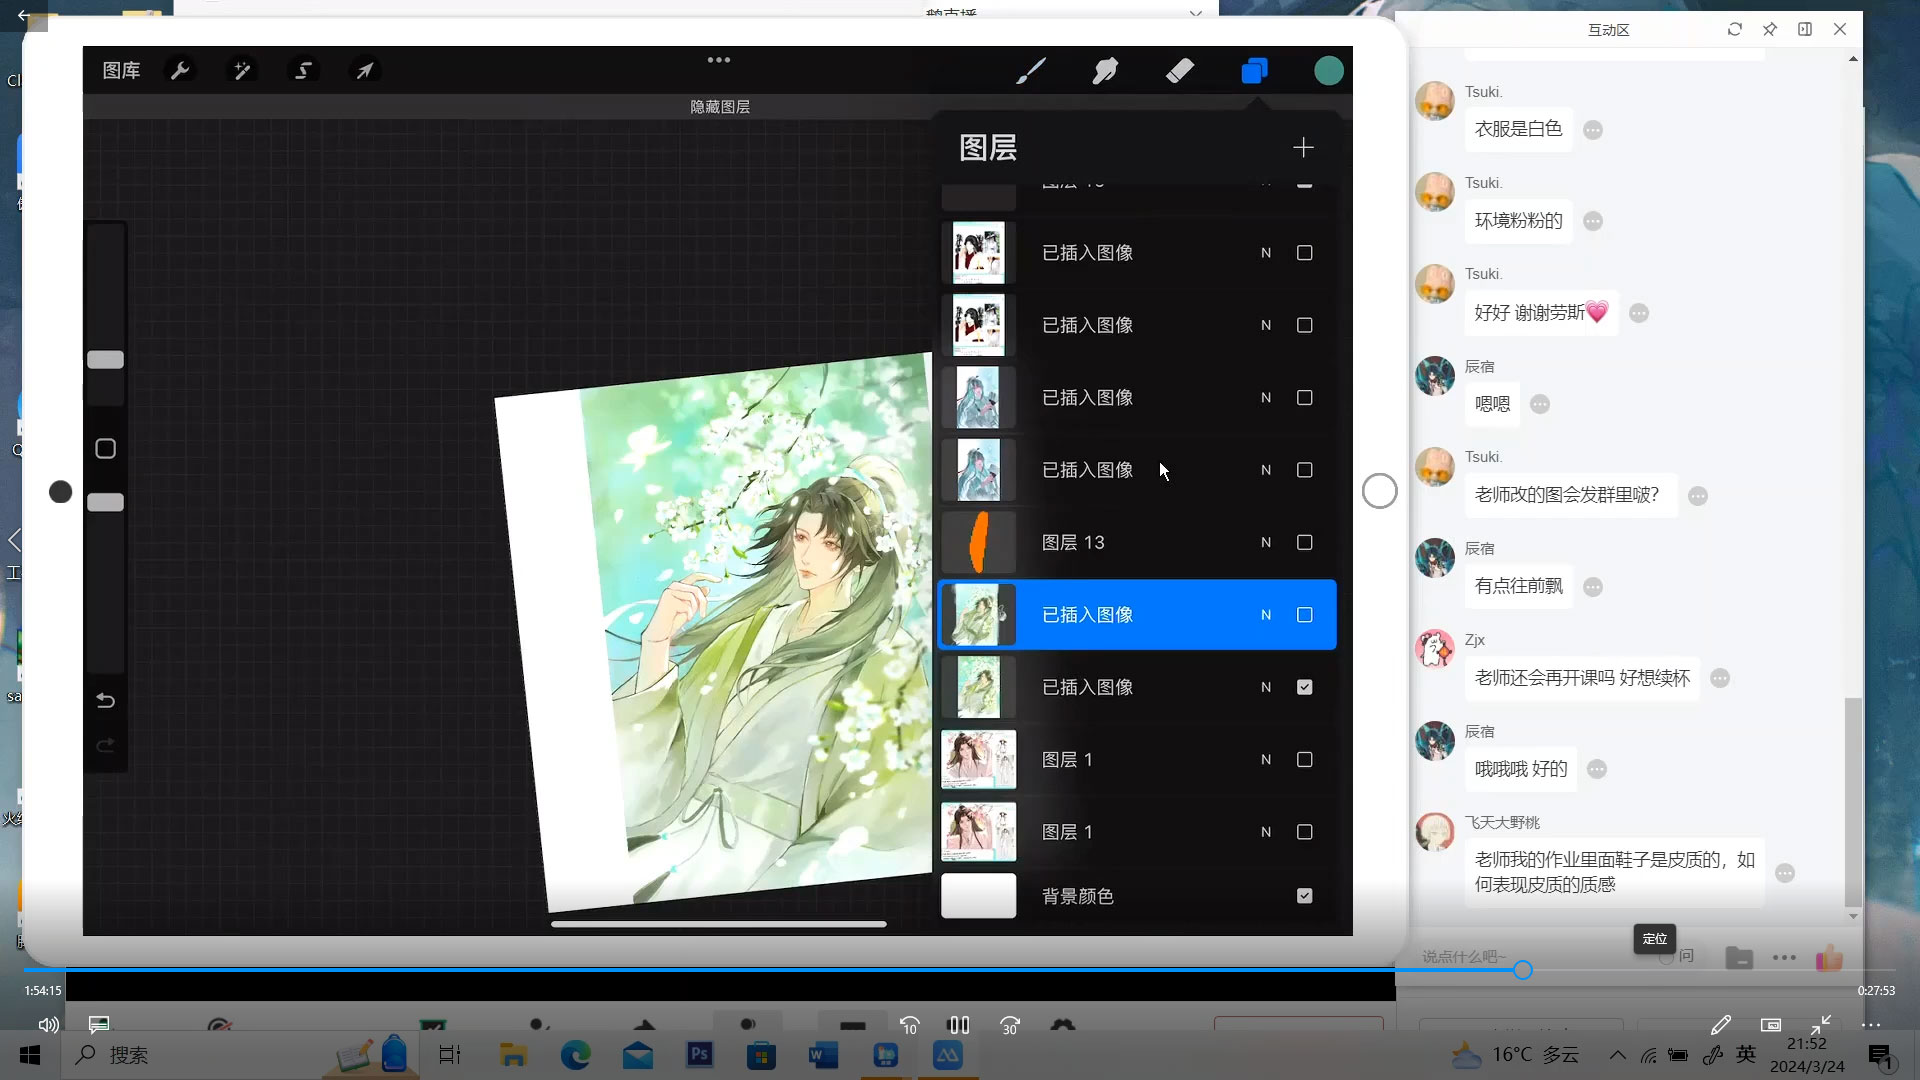Viewport: 1920px width, 1080px height.
Task: Expand the system tray hidden icons chevron
Action: click(x=1617, y=1055)
